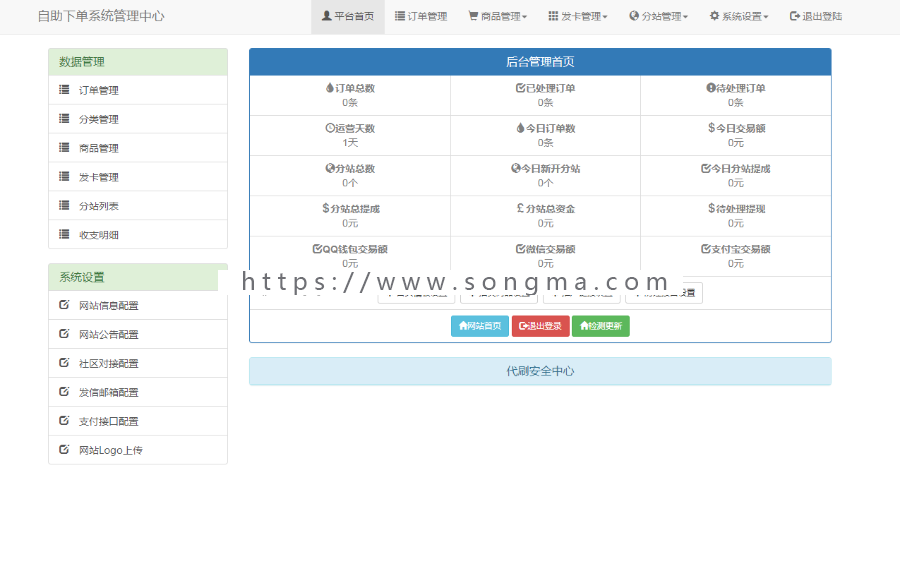900x564 pixels.
Task: Click list icon next to sidebar 分站列表
Action: (64, 205)
